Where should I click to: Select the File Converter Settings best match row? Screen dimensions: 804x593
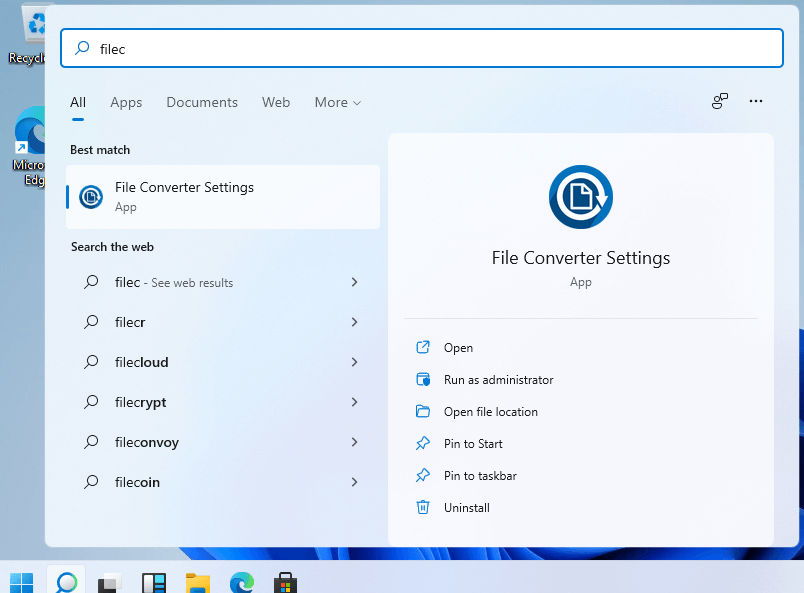(223, 197)
